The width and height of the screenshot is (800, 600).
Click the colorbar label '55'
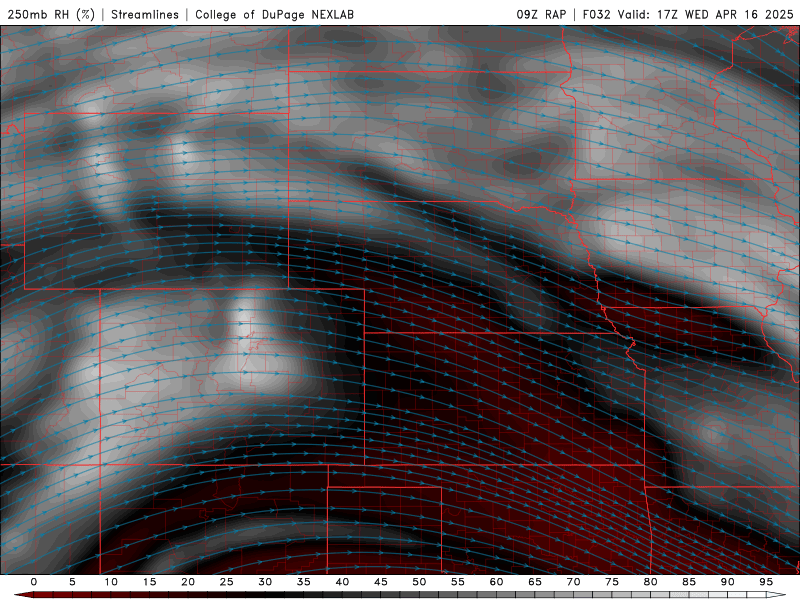click(458, 582)
